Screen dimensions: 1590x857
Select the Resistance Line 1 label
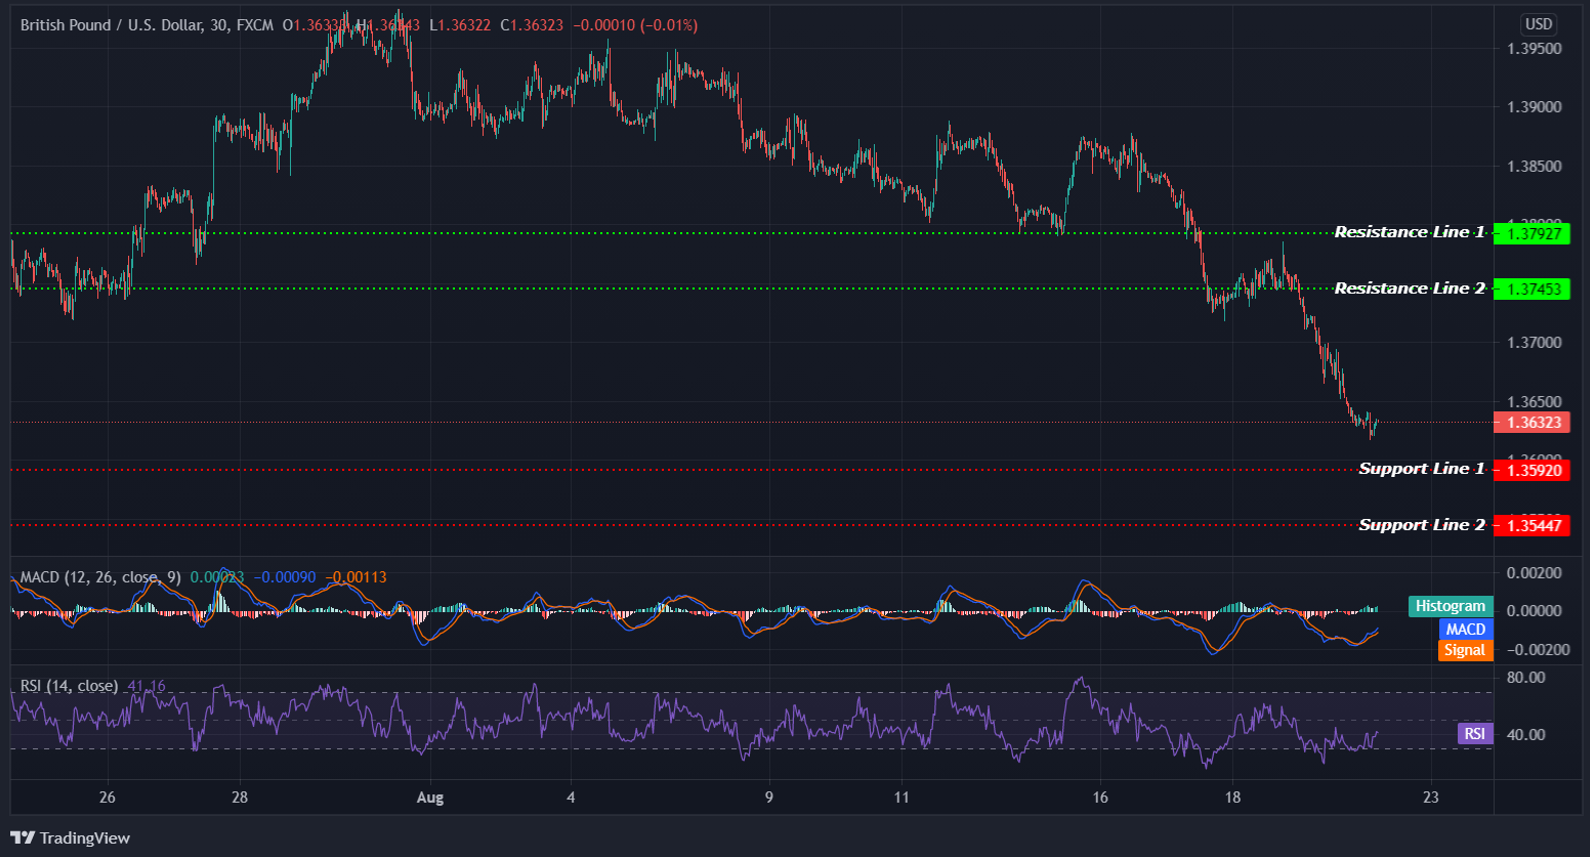(x=1409, y=232)
